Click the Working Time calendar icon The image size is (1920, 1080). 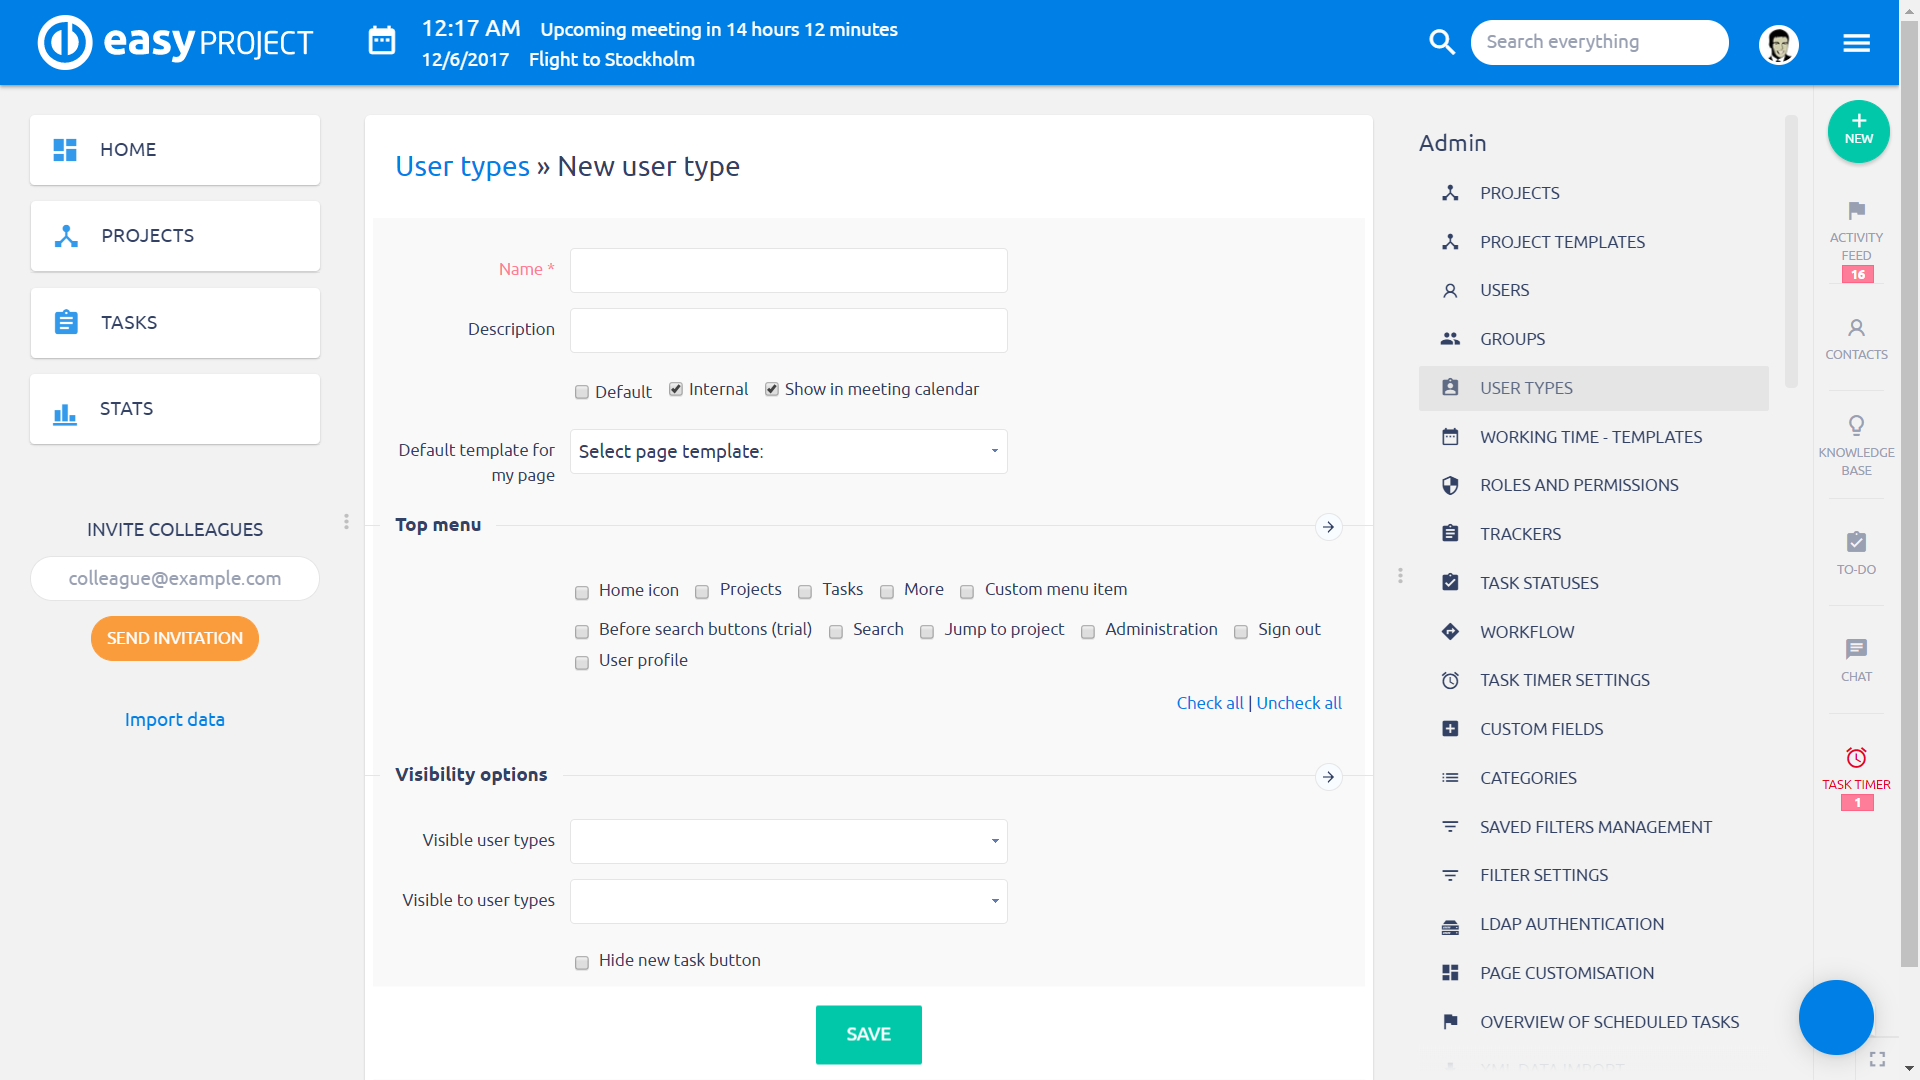[1450, 437]
